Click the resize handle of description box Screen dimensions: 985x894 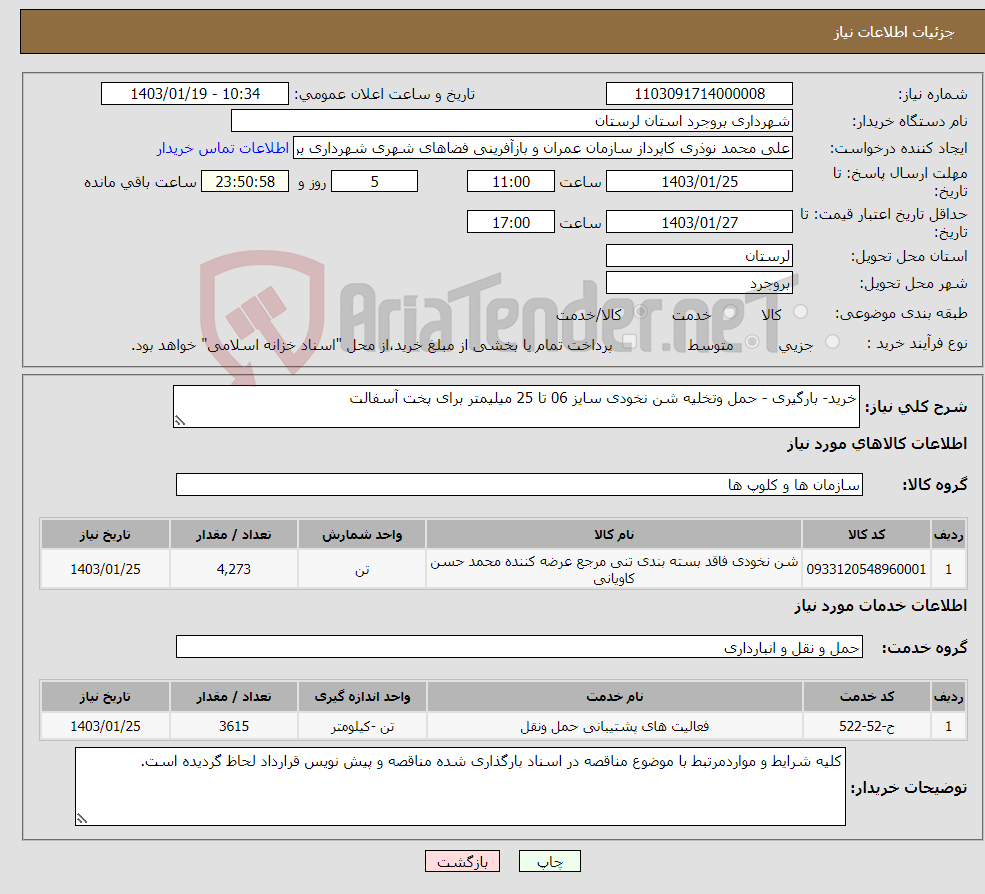[x=180, y=421]
